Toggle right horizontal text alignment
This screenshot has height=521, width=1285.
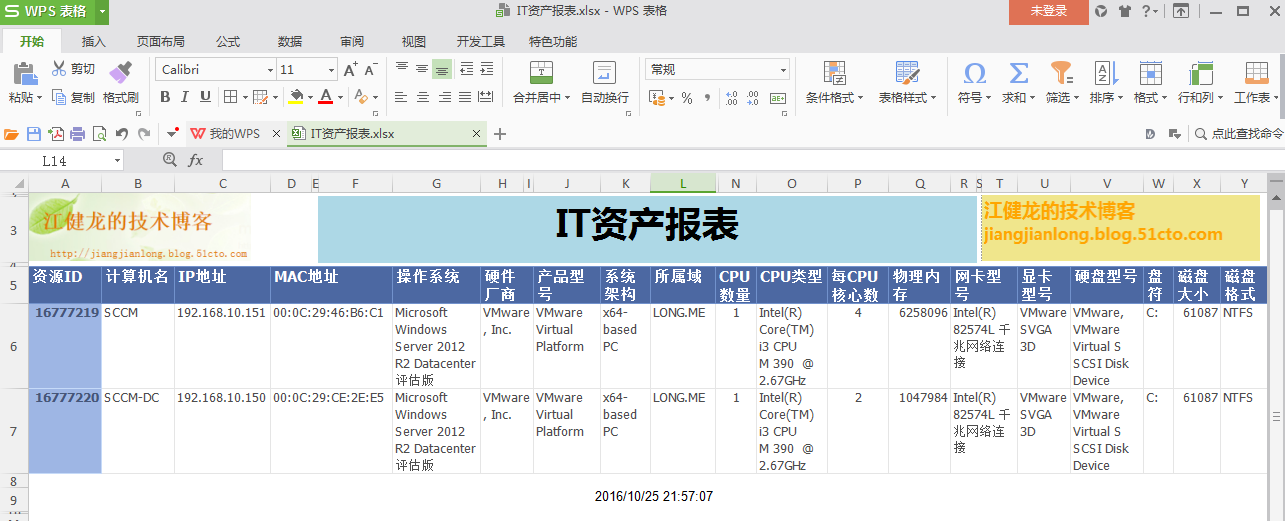[443, 98]
